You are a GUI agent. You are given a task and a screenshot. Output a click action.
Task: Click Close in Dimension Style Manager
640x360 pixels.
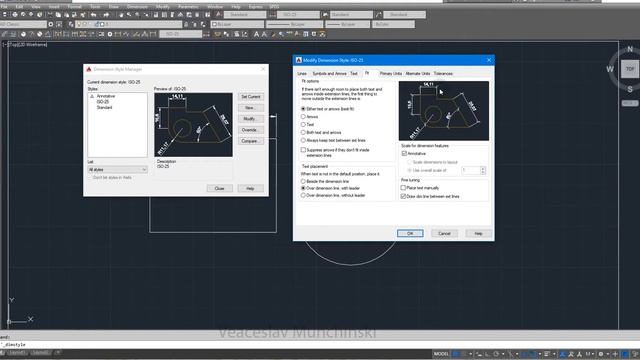[x=220, y=188]
